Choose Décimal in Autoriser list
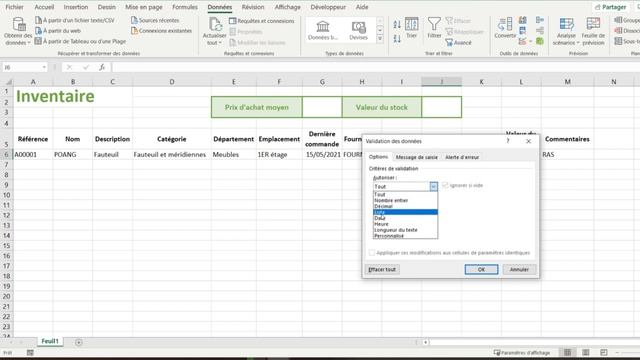The height and width of the screenshot is (360, 640). (x=405, y=206)
